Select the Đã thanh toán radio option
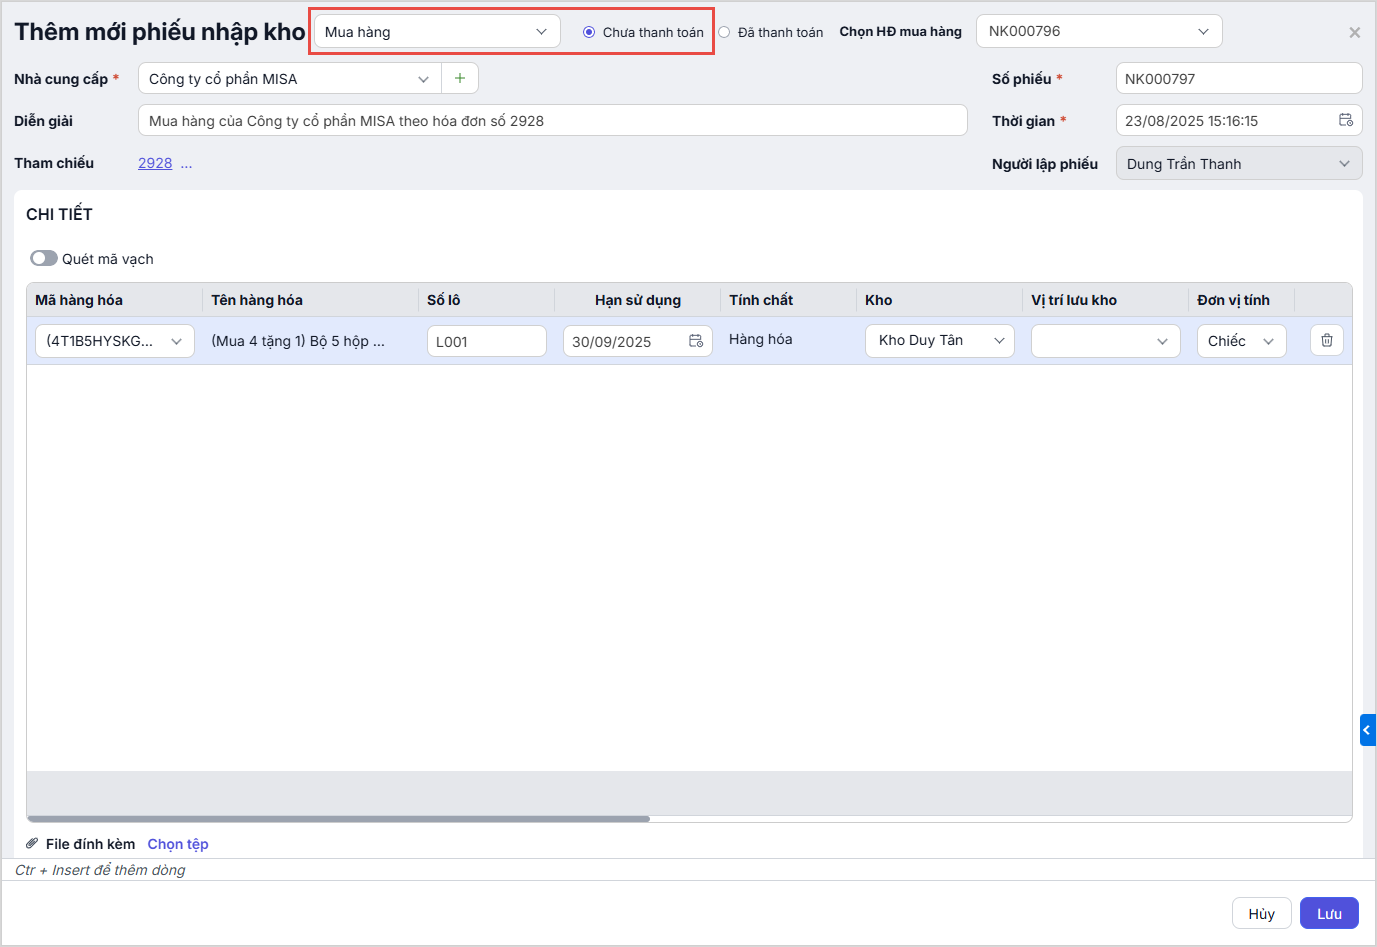Image resolution: width=1377 pixels, height=947 pixels. [x=724, y=32]
